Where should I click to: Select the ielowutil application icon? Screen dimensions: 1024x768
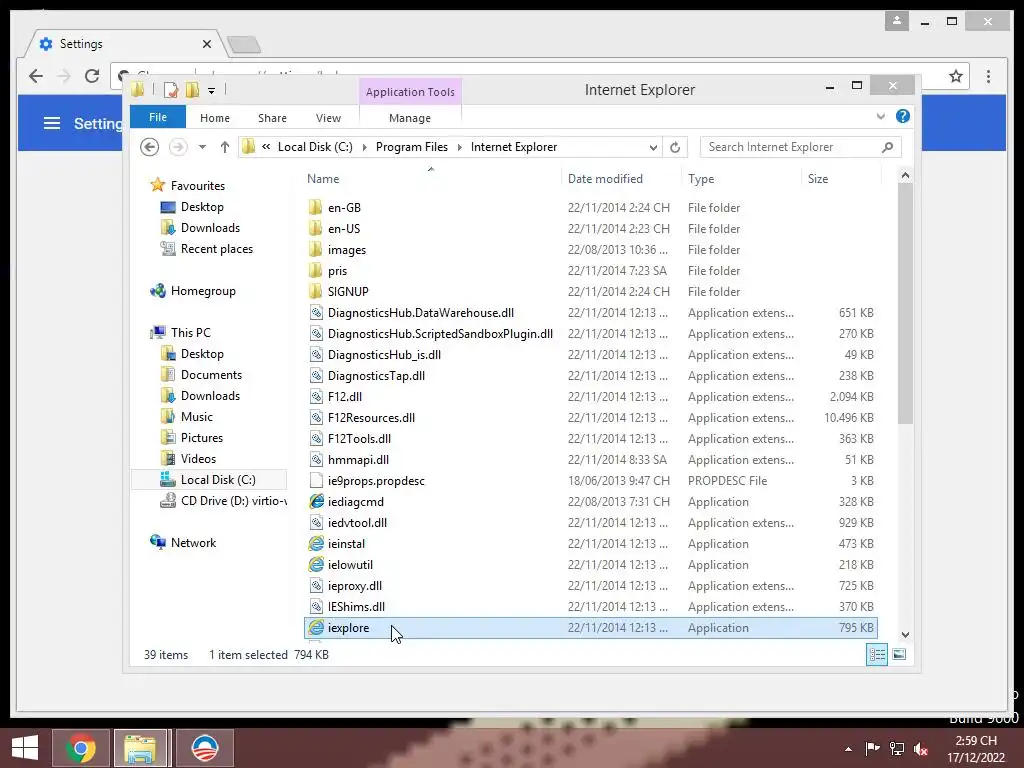pyautogui.click(x=316, y=564)
